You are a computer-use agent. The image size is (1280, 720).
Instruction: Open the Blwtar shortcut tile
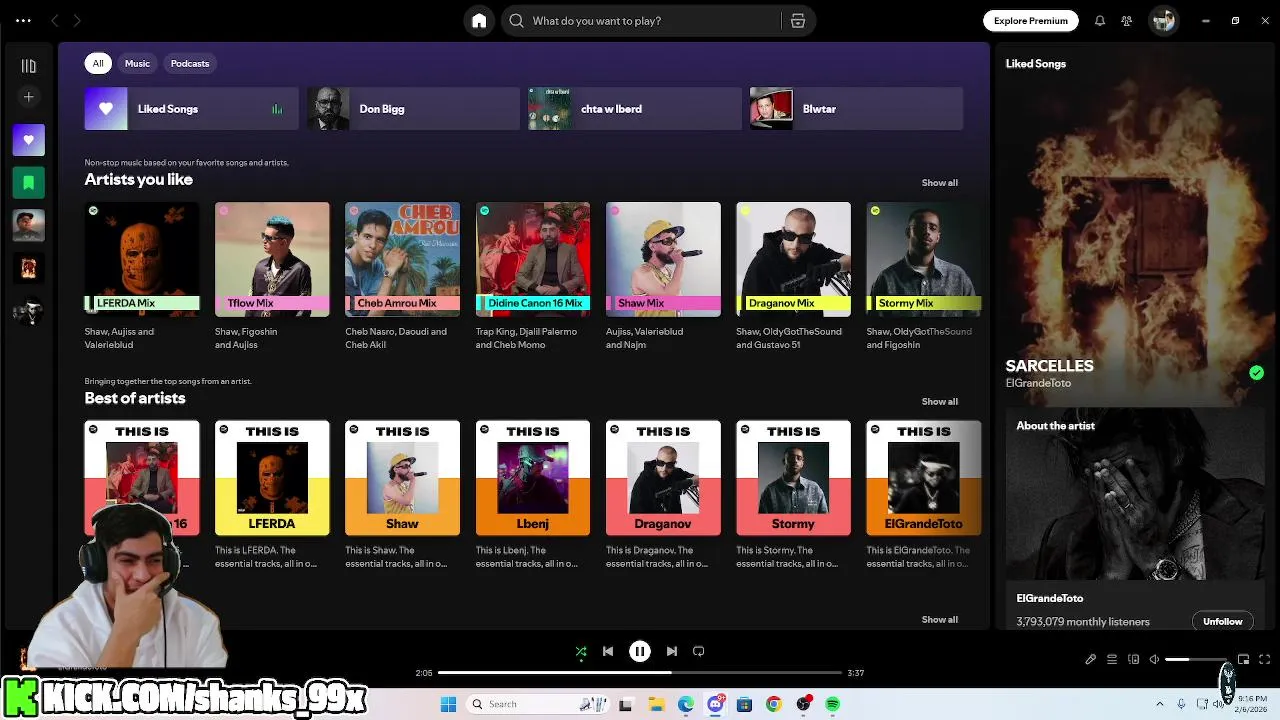click(857, 109)
